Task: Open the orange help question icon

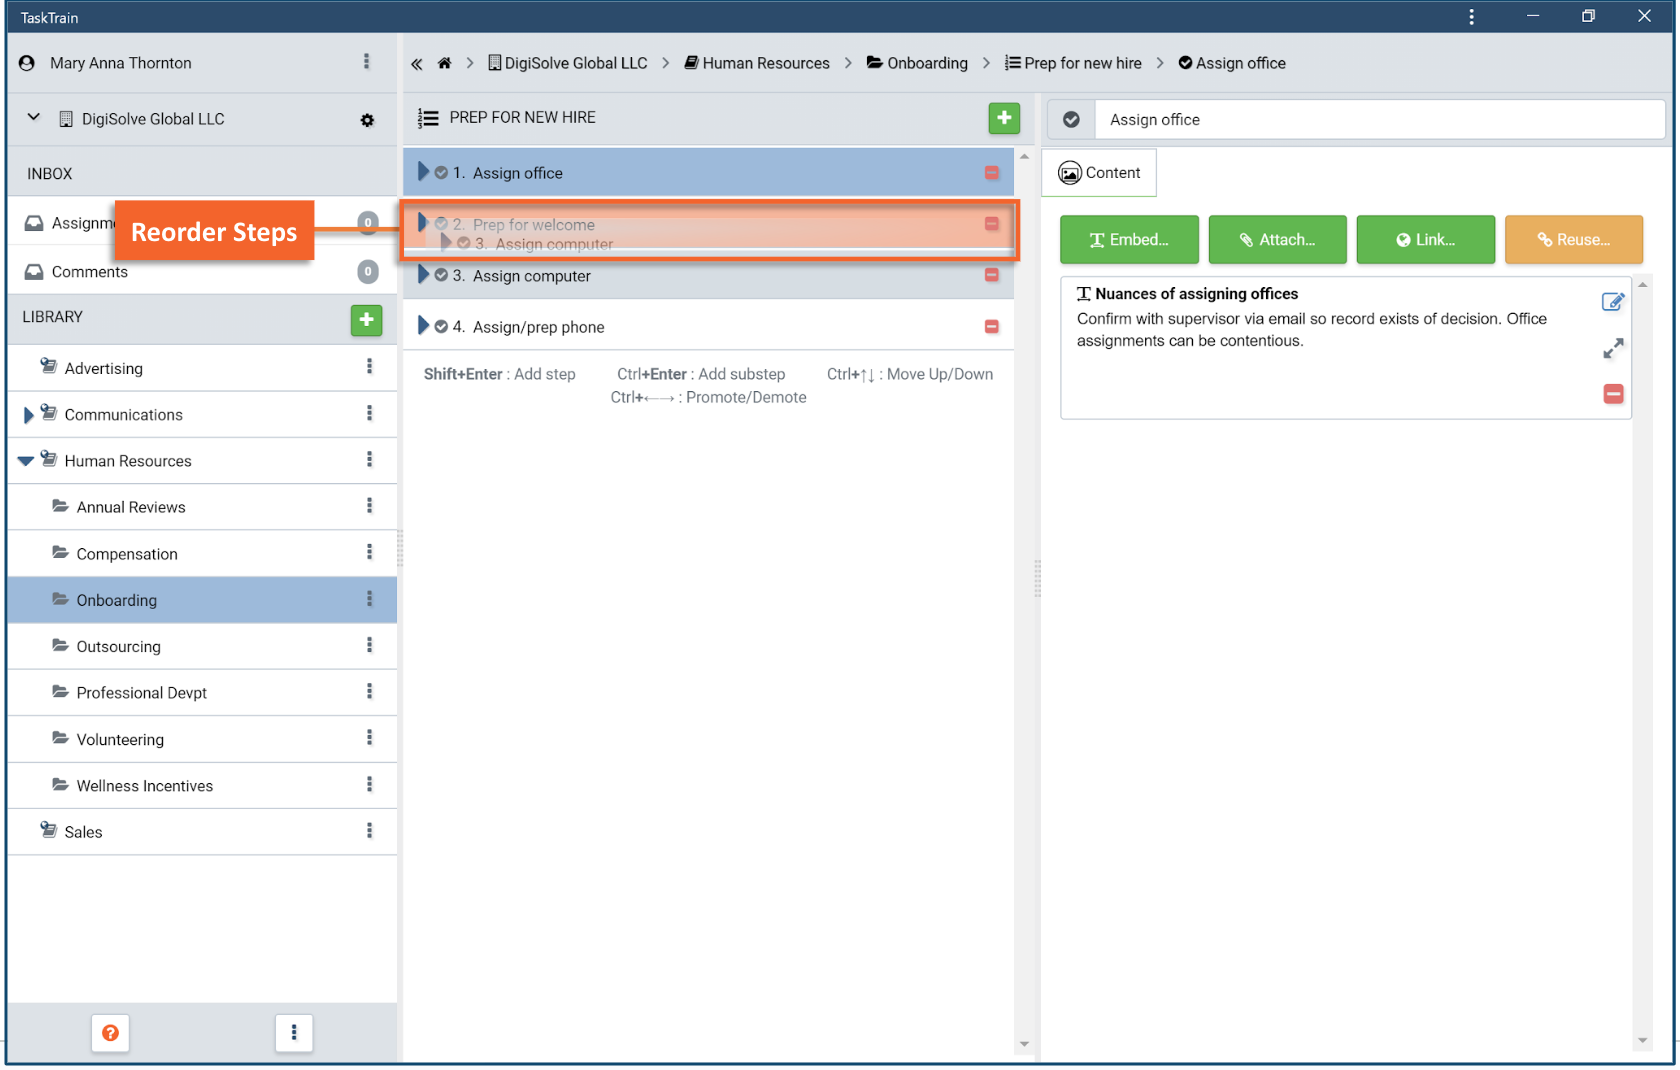Action: tap(110, 1033)
